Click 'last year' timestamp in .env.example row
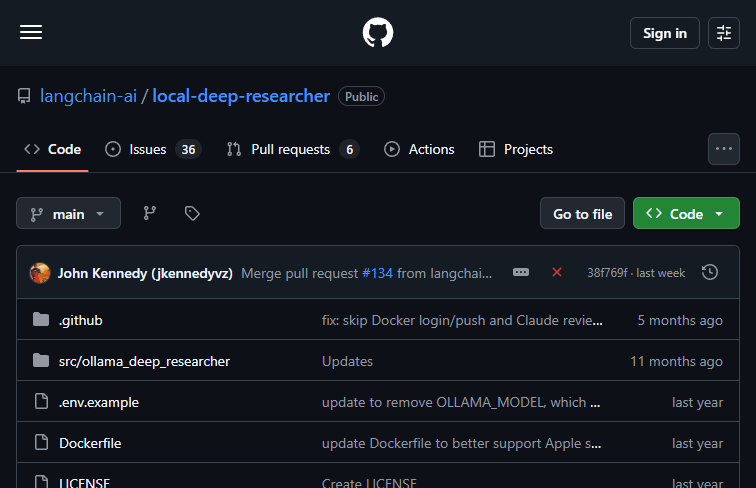The height and width of the screenshot is (488, 756). click(x=698, y=402)
